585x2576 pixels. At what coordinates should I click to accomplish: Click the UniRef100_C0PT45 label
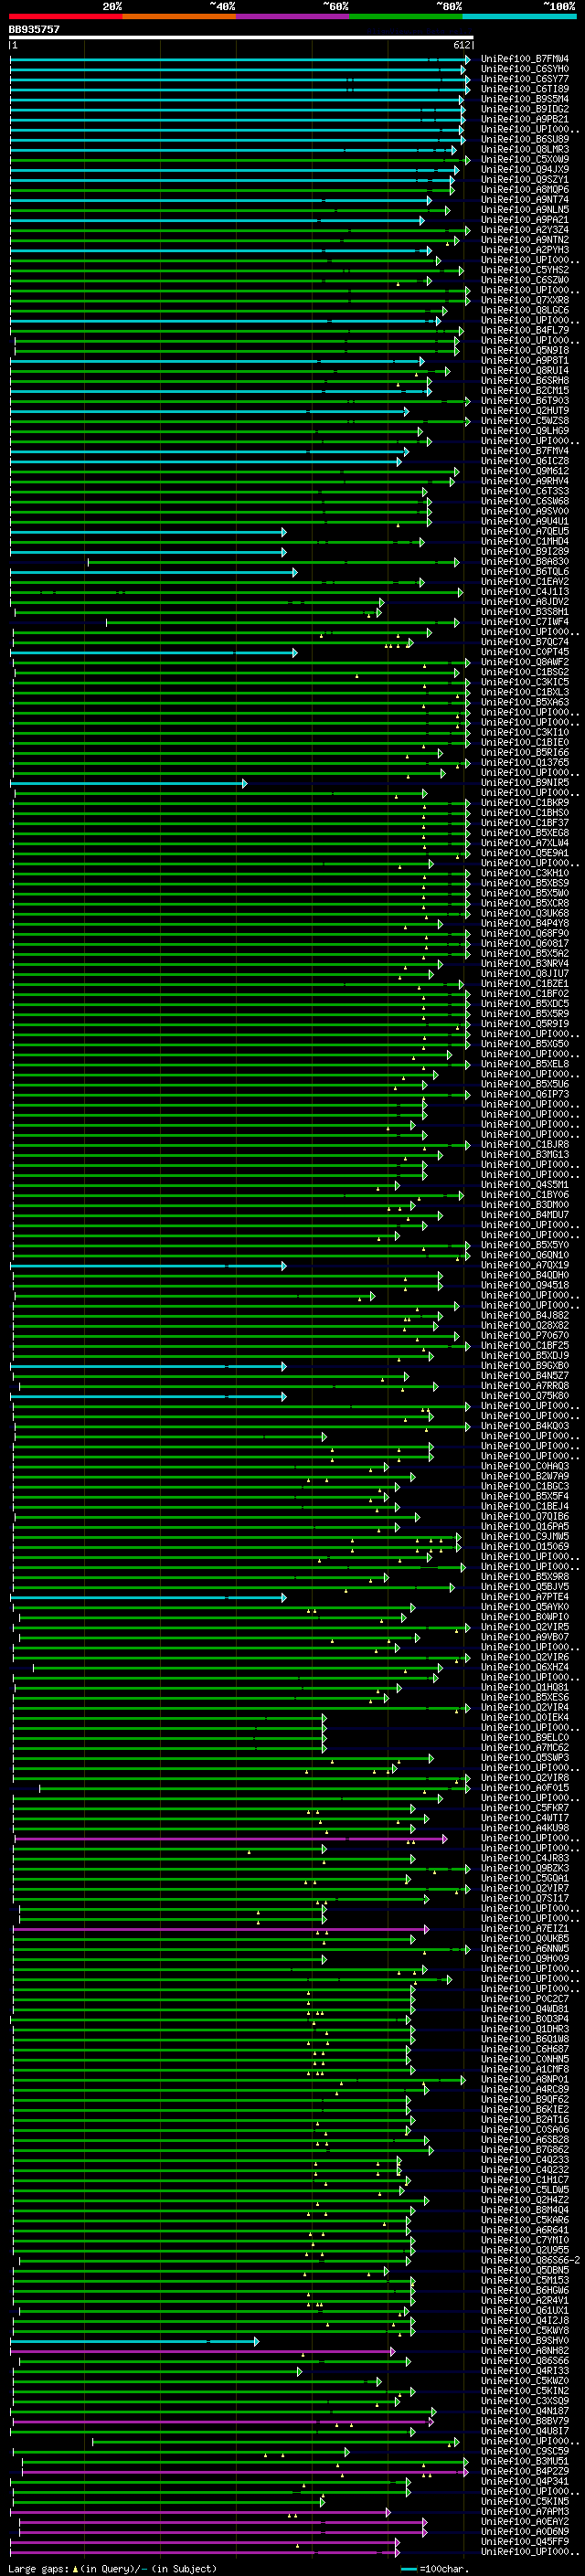coord(525,652)
